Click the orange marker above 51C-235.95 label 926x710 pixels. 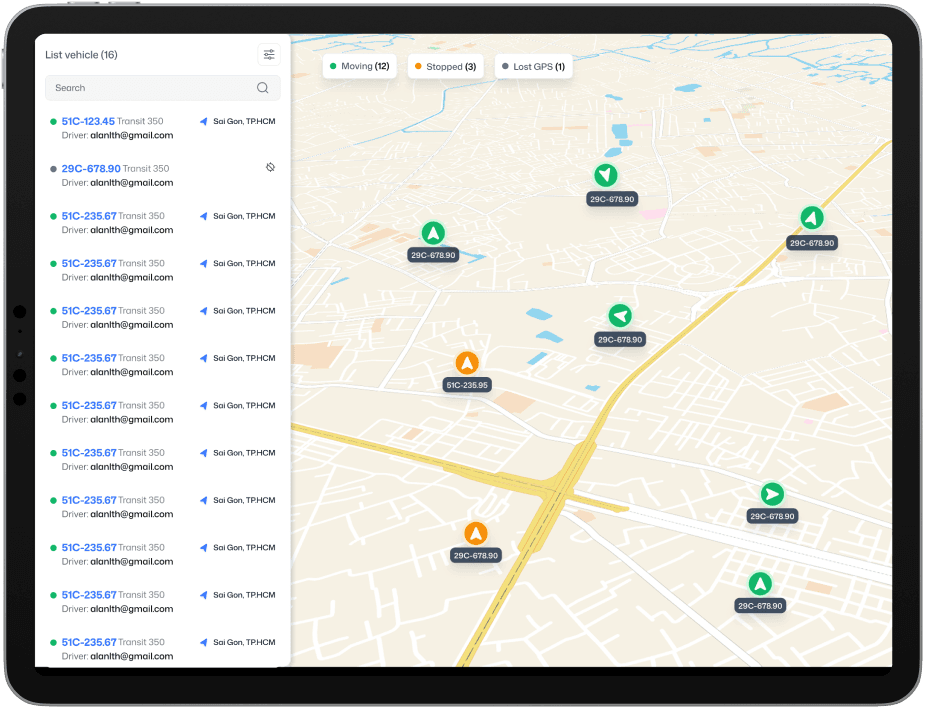467,363
